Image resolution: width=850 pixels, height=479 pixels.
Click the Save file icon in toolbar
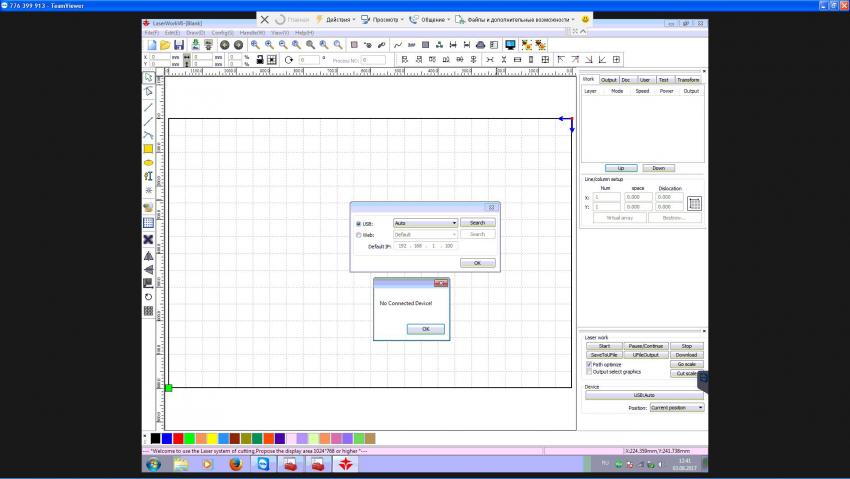[x=179, y=45]
